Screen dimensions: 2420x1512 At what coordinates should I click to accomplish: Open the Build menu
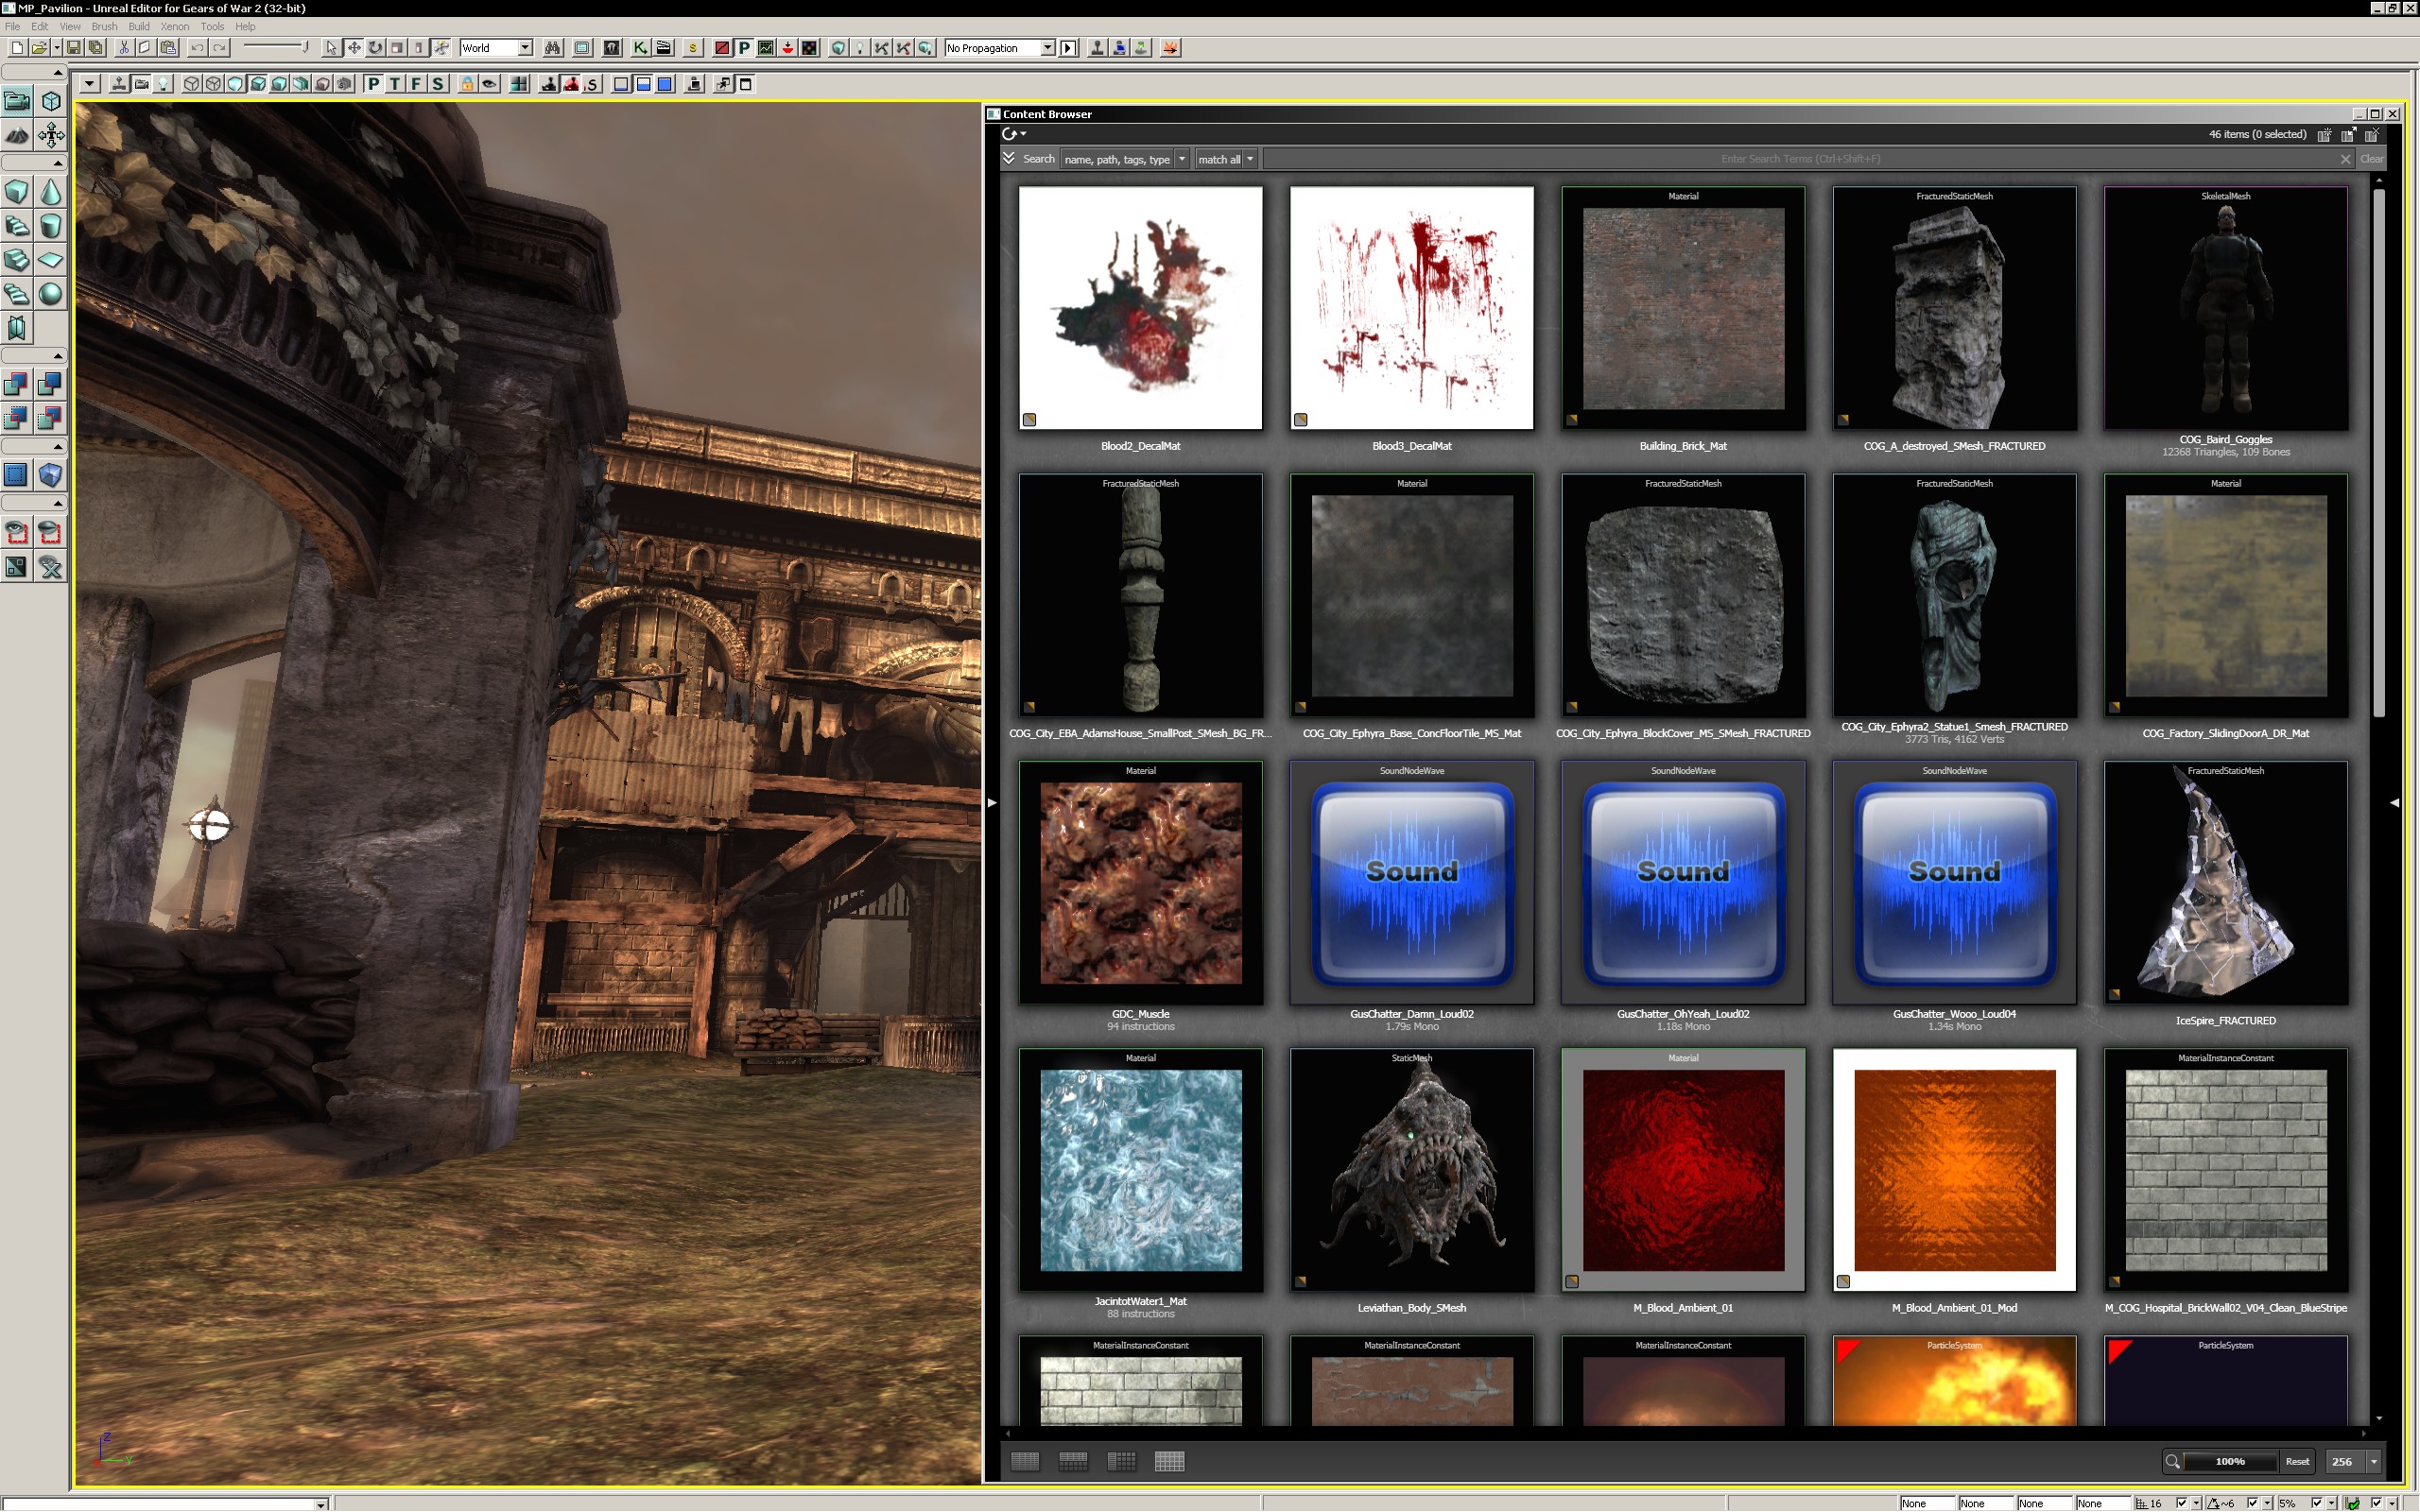(x=139, y=26)
